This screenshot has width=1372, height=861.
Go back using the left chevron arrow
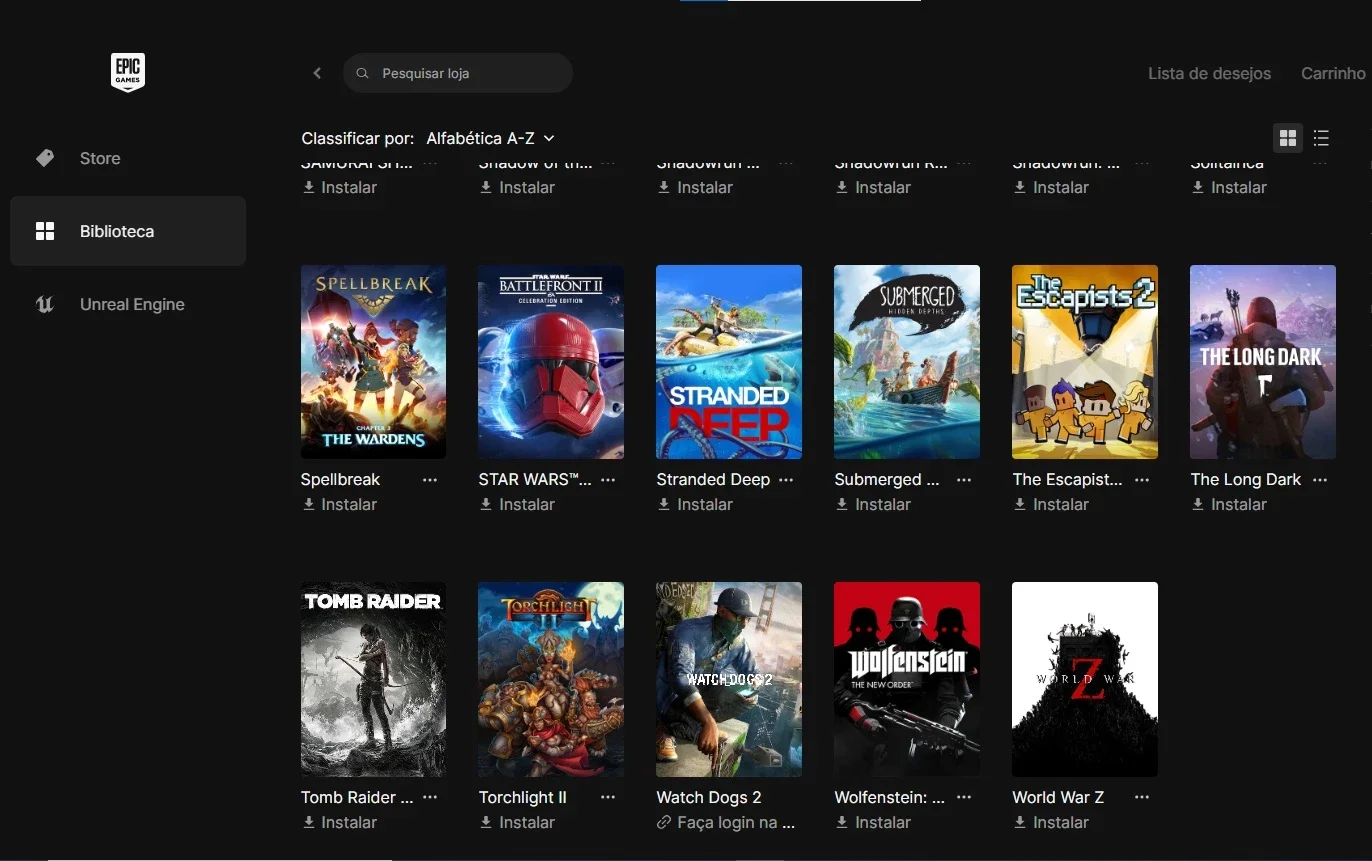click(317, 73)
